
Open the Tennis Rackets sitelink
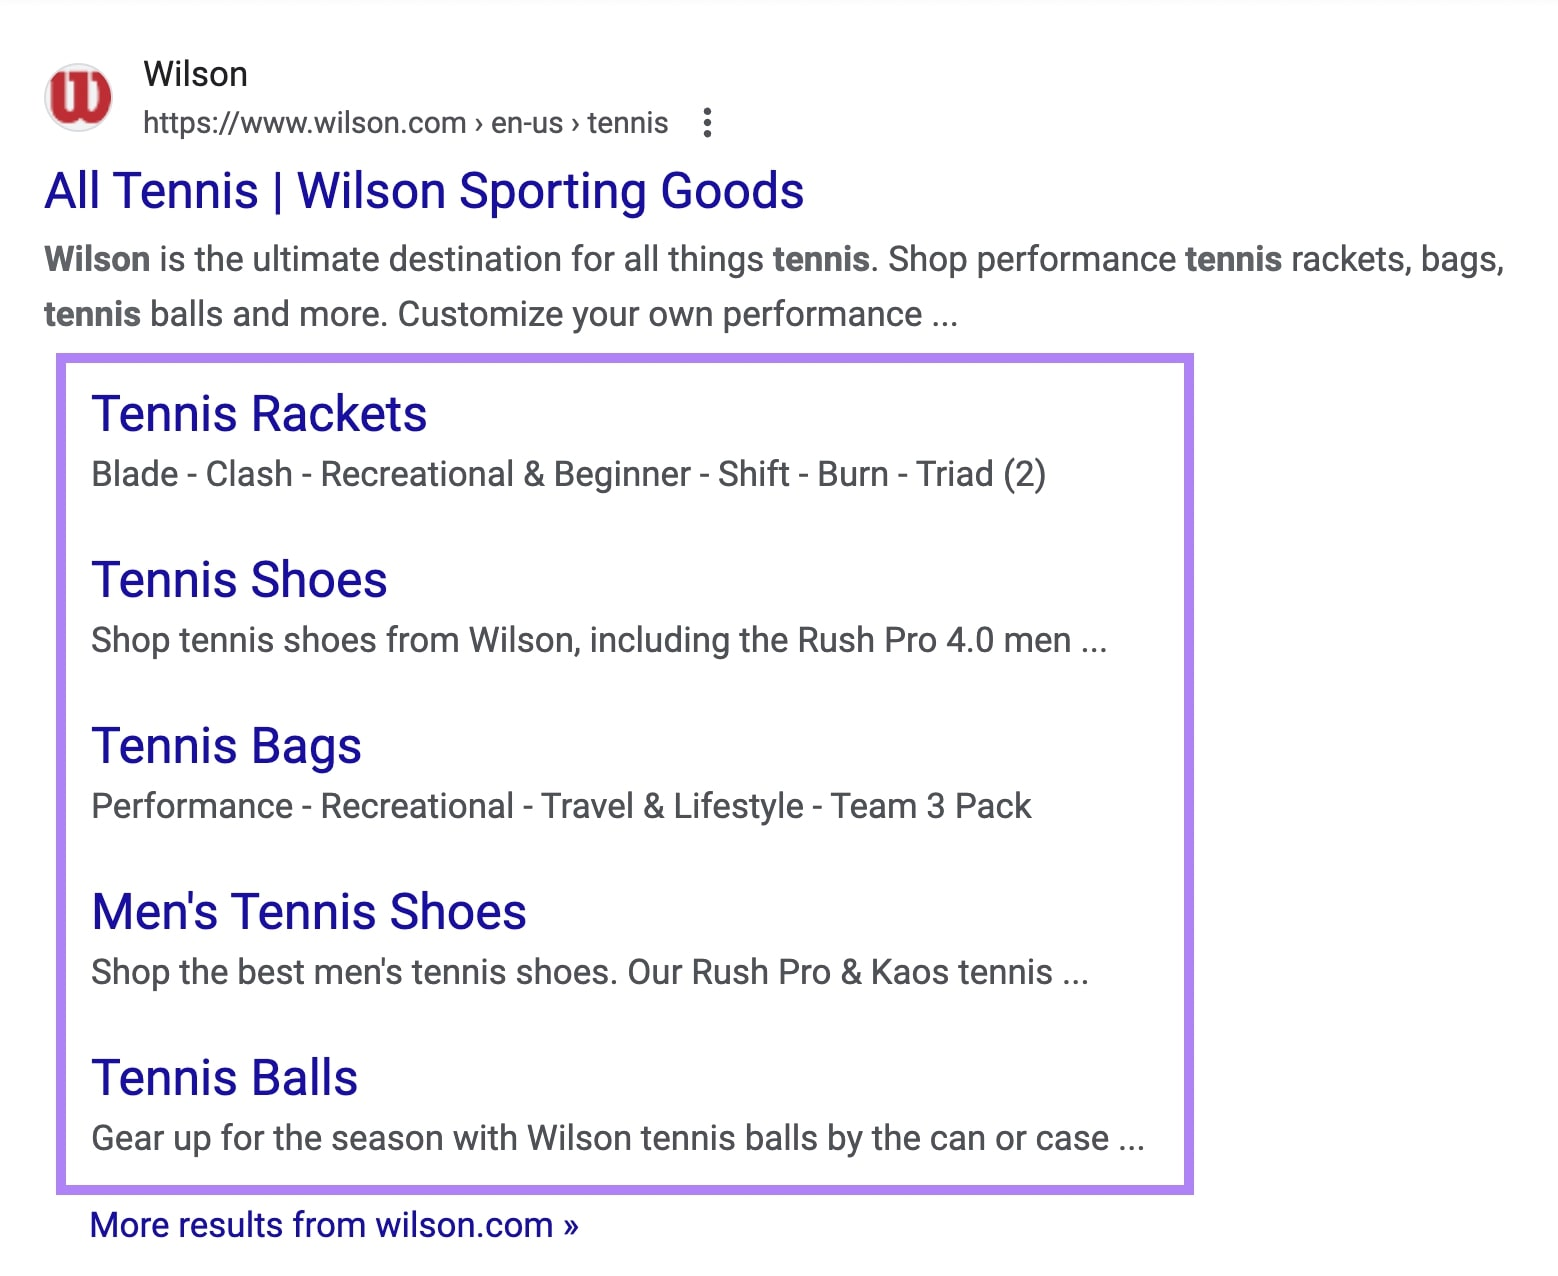click(259, 413)
